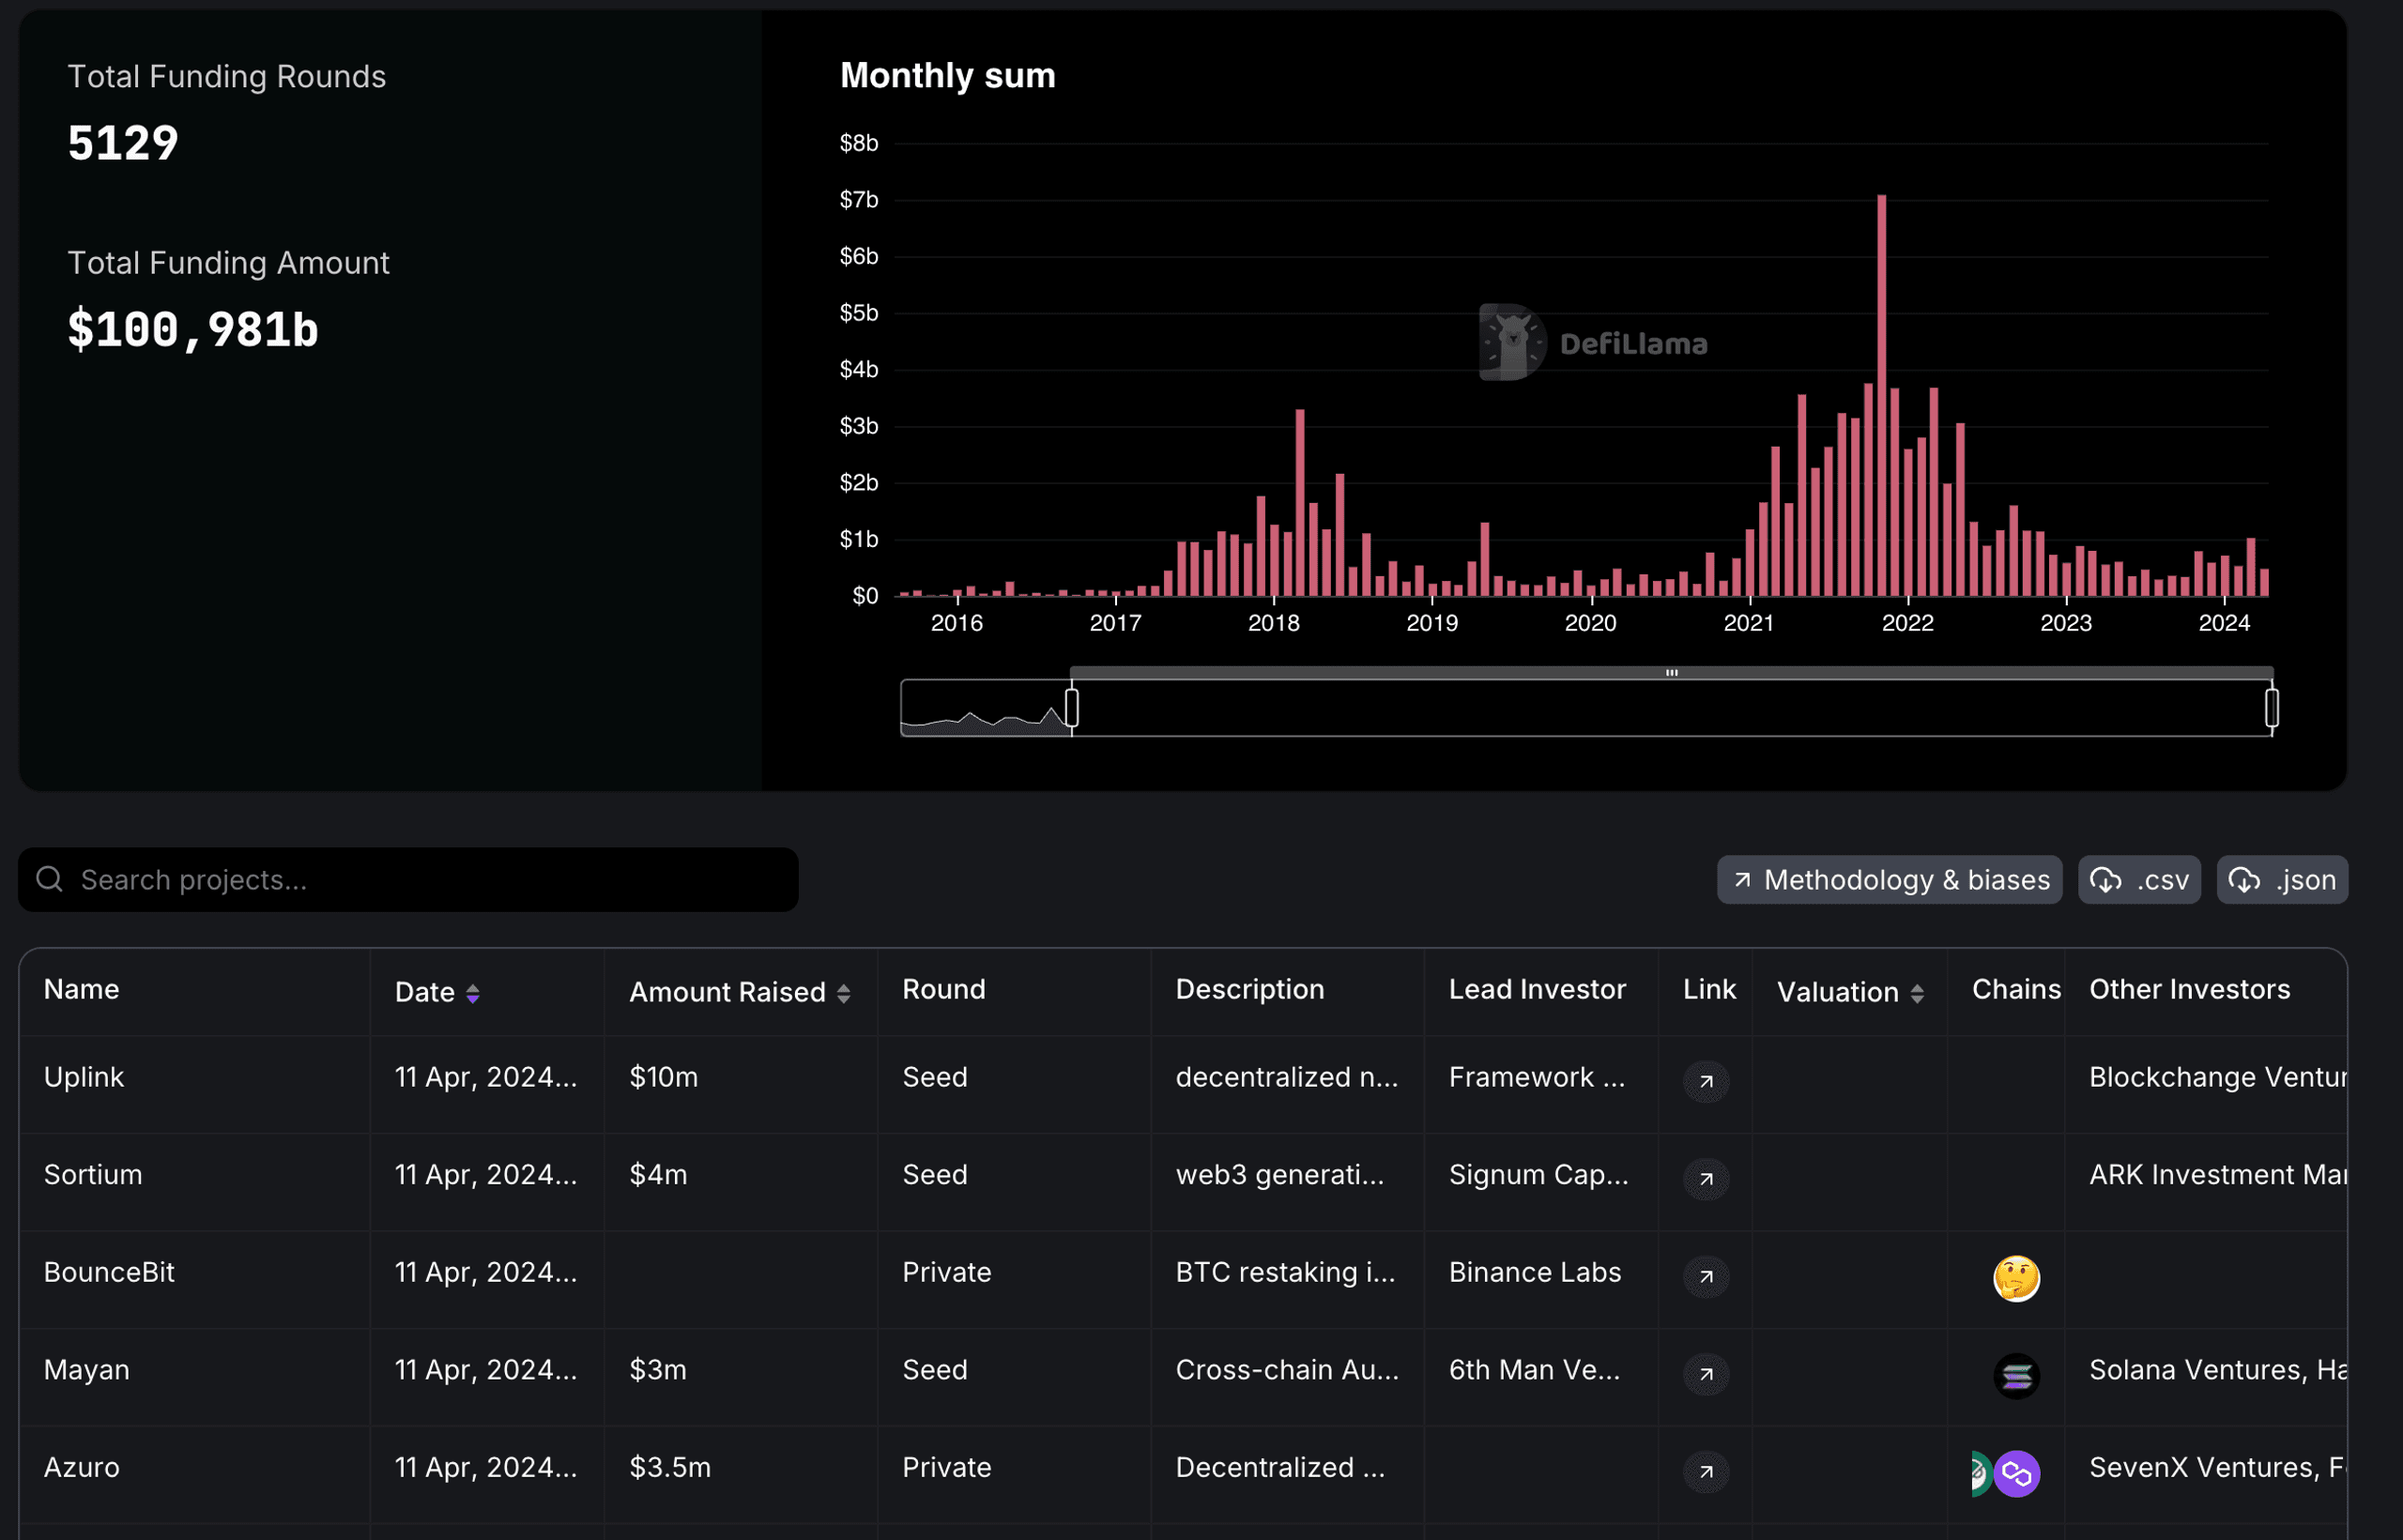Click the $3.5m amount cell
This screenshot has width=2403, height=1540.
coord(670,1467)
